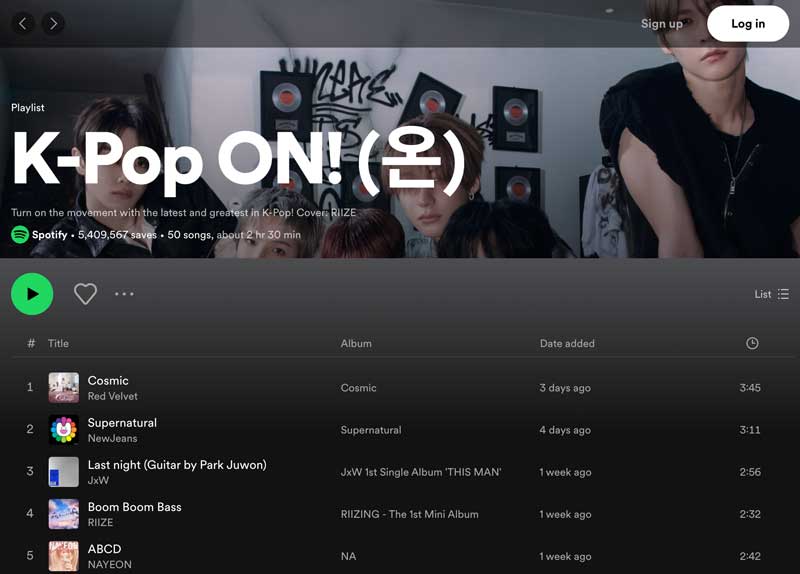
Task: Click the ABCD NAYEON cover art
Action: click(x=64, y=556)
